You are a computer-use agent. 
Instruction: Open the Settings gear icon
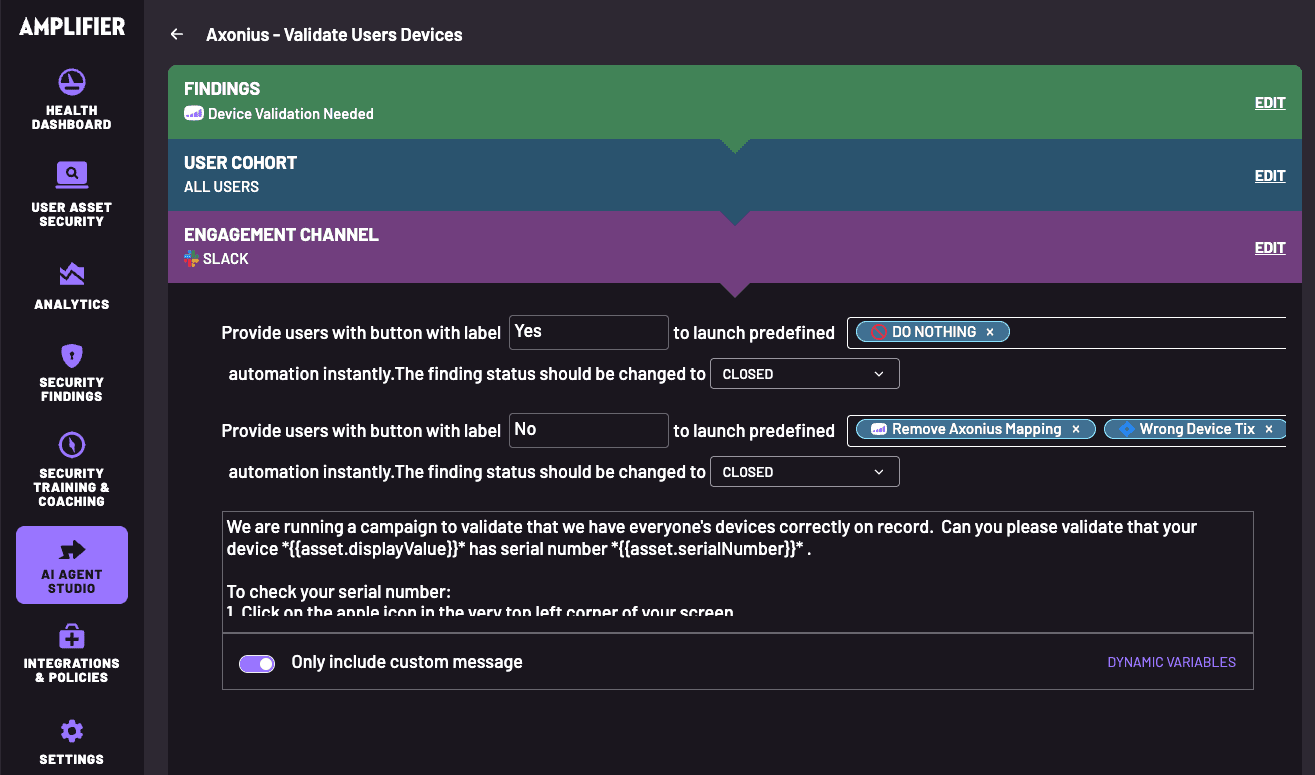click(72, 730)
